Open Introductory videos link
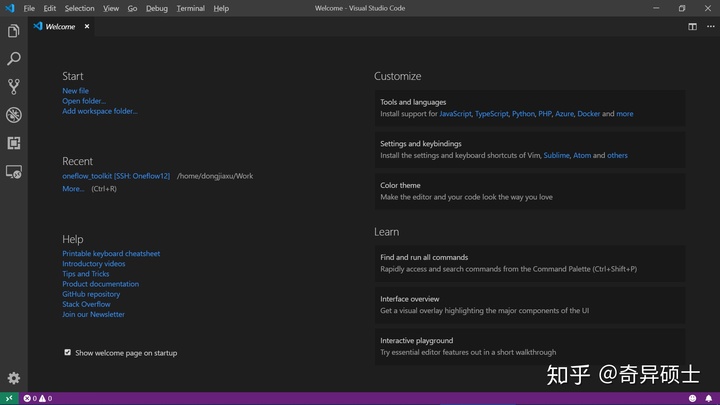Screen dimensions: 720x405 pos(94,264)
